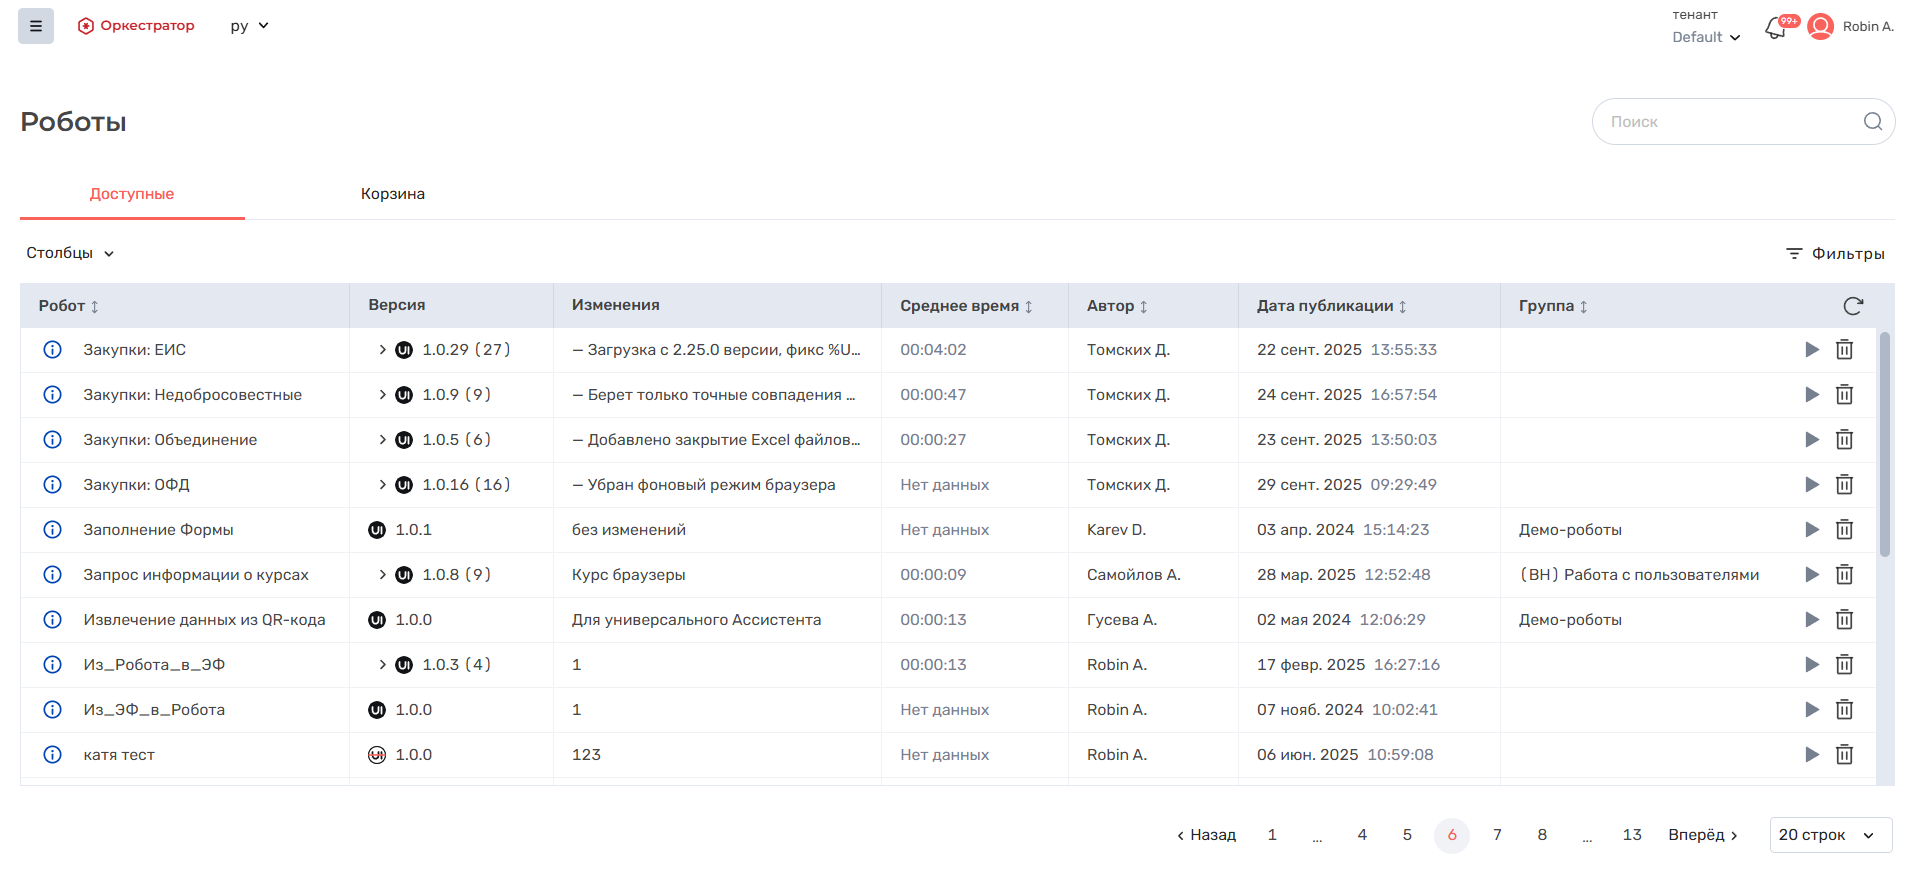Open info for Заполнение Формы robot
Image resolution: width=1912 pixels, height=883 pixels.
coord(53,530)
